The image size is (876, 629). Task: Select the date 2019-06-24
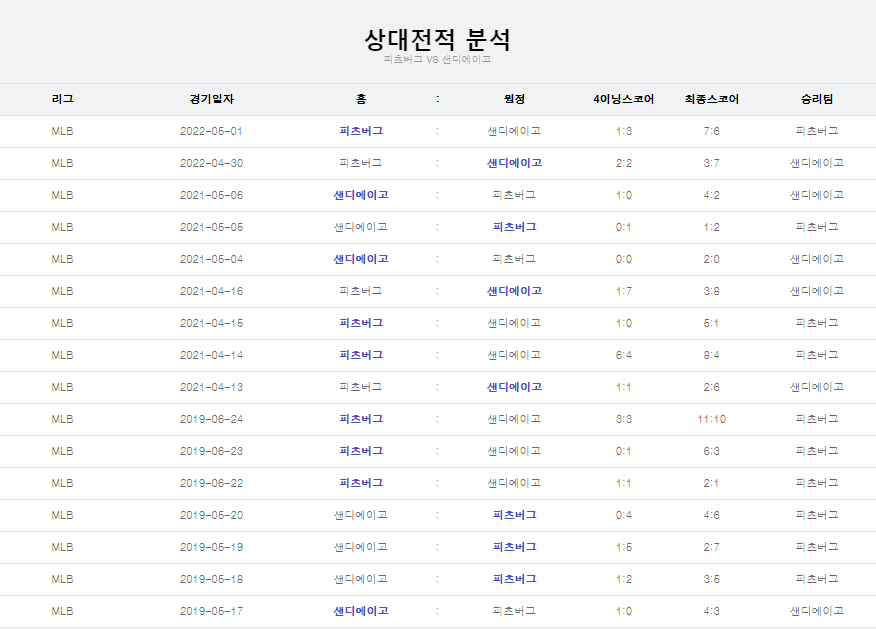tap(211, 419)
